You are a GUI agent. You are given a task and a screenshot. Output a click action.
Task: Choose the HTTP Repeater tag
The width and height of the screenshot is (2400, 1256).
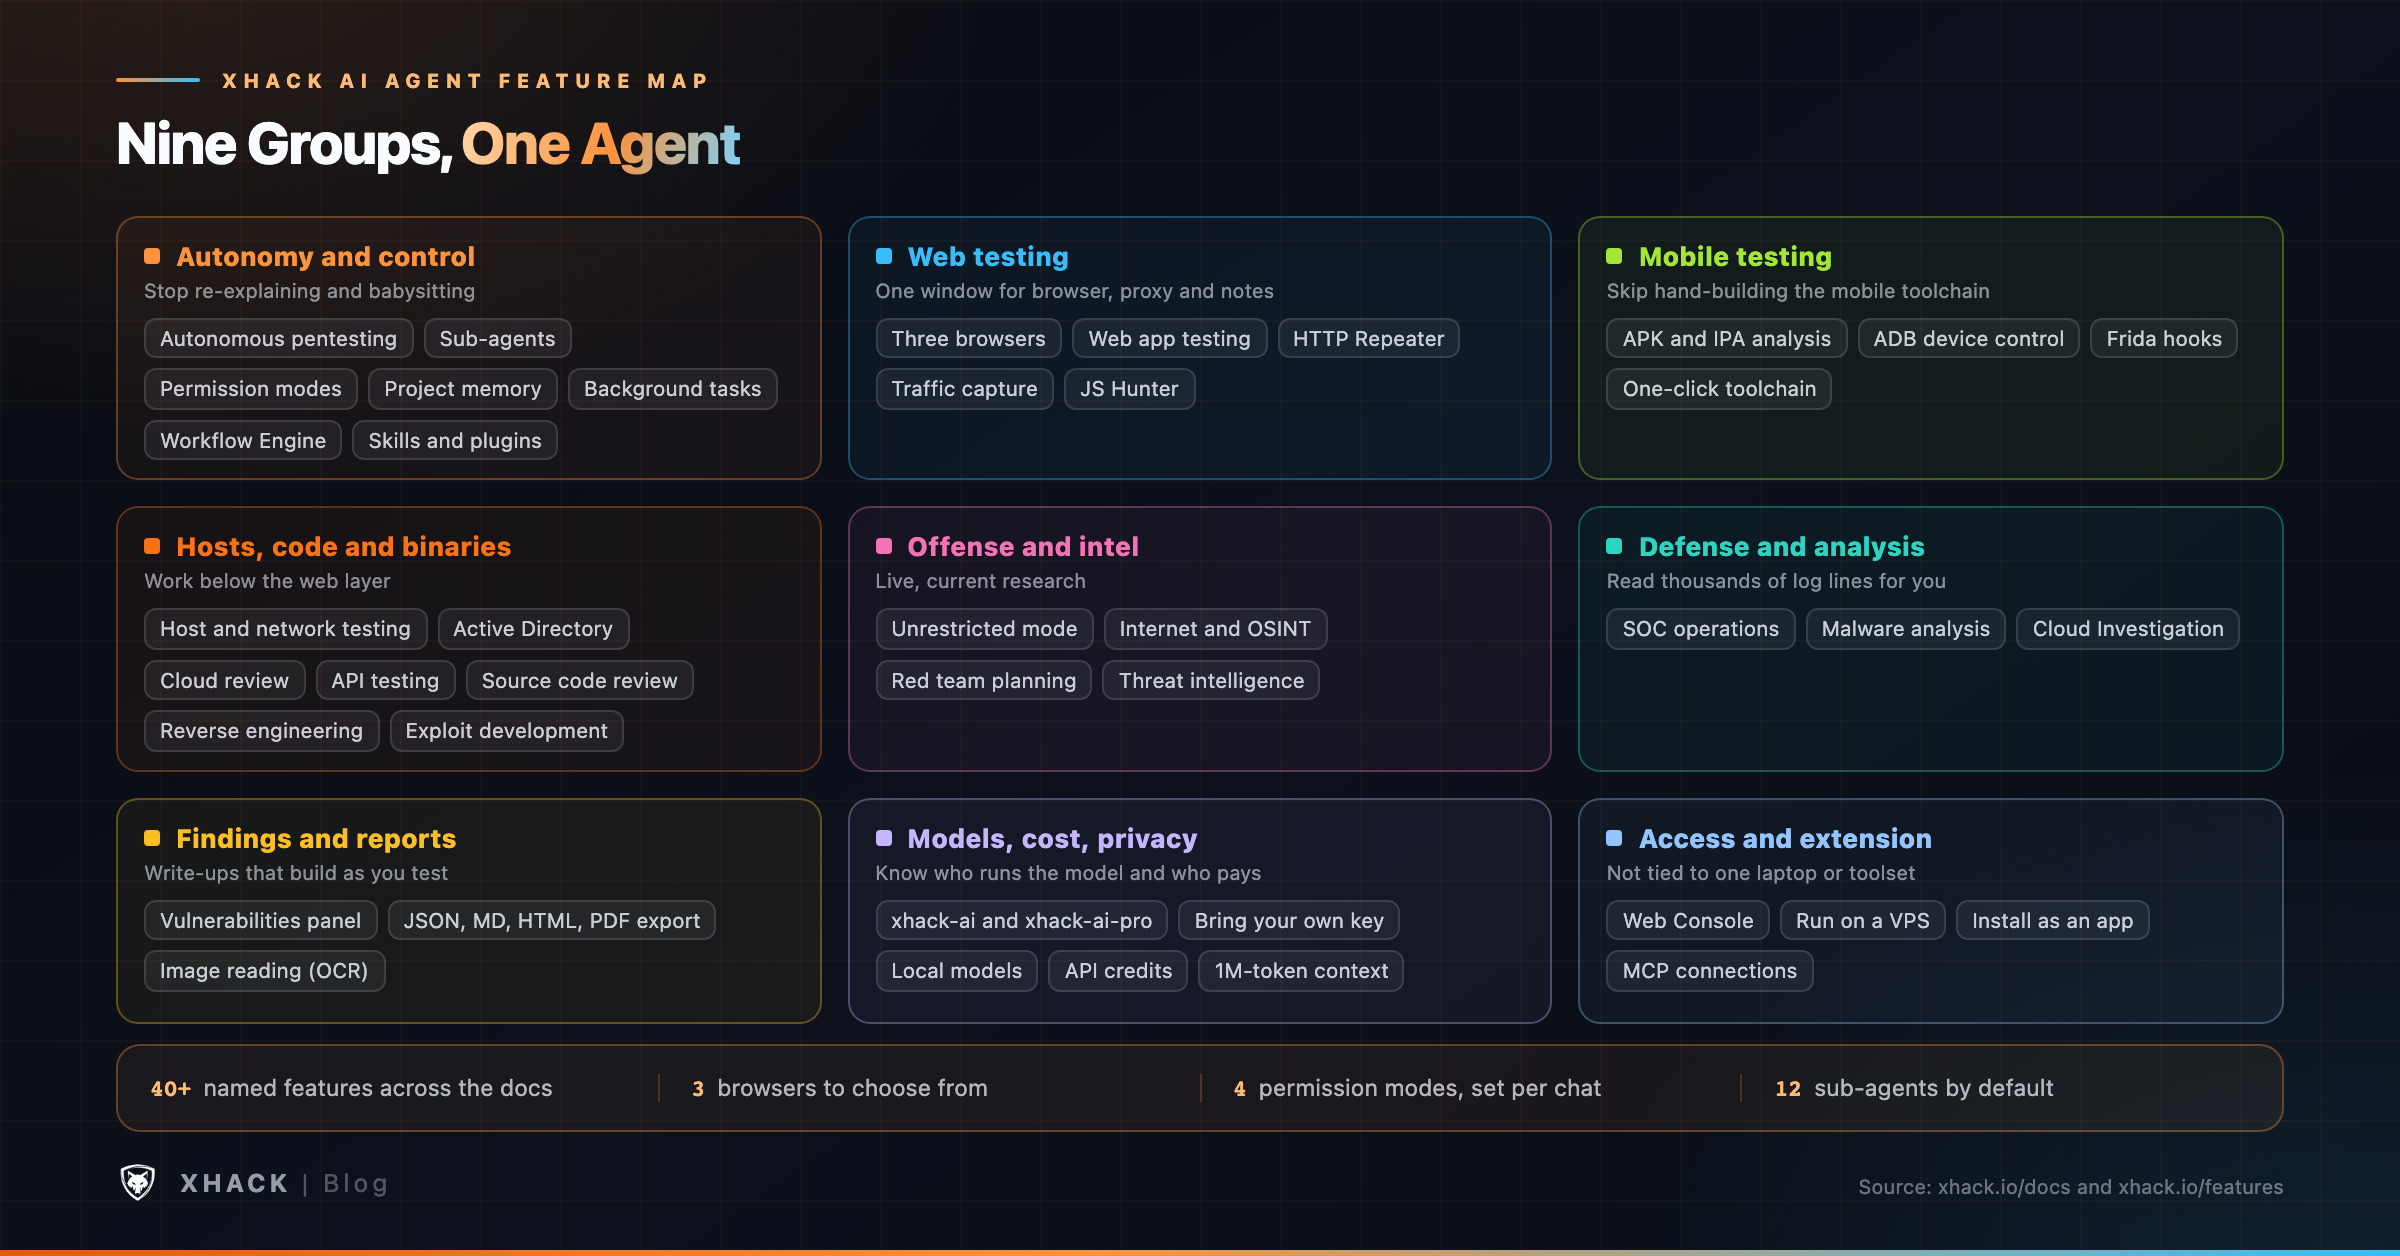coord(1368,338)
